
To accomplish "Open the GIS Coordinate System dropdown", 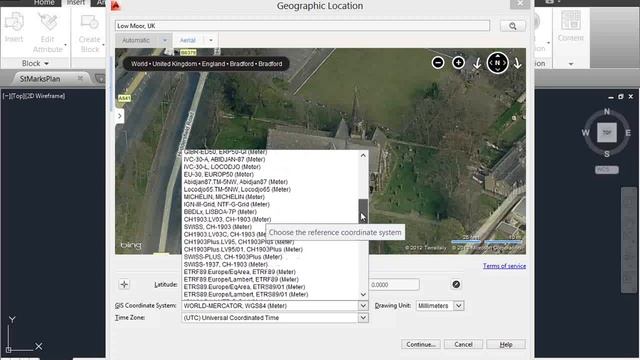I will [363, 306].
